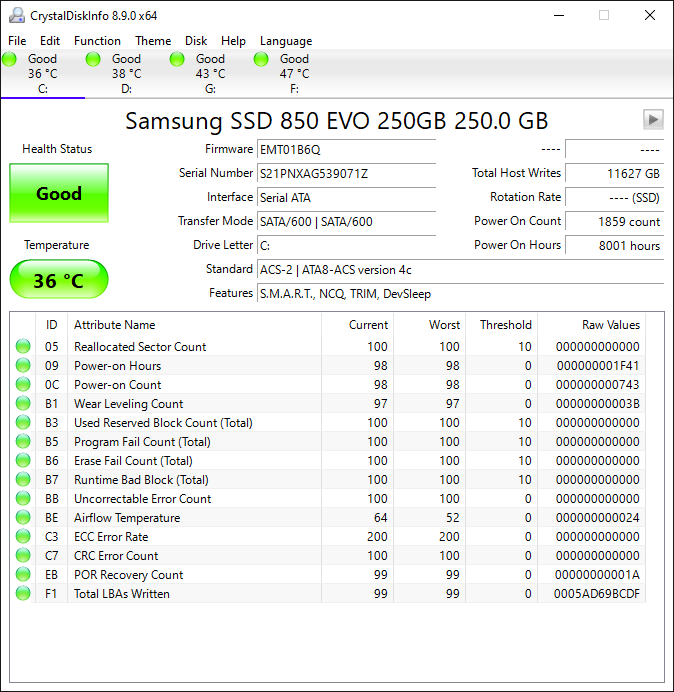674x692 pixels.
Task: Click green status dot for POR Recovery Count
Action: point(23,574)
